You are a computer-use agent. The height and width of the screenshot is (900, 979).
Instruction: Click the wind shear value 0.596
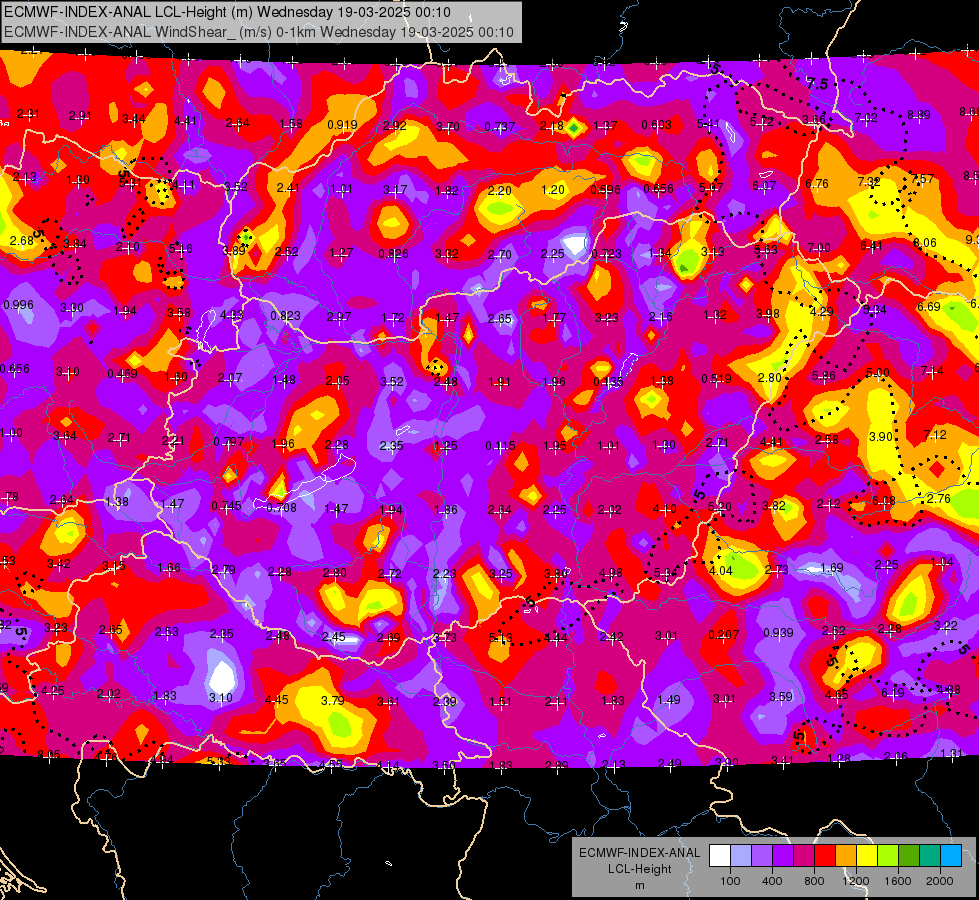point(605,190)
